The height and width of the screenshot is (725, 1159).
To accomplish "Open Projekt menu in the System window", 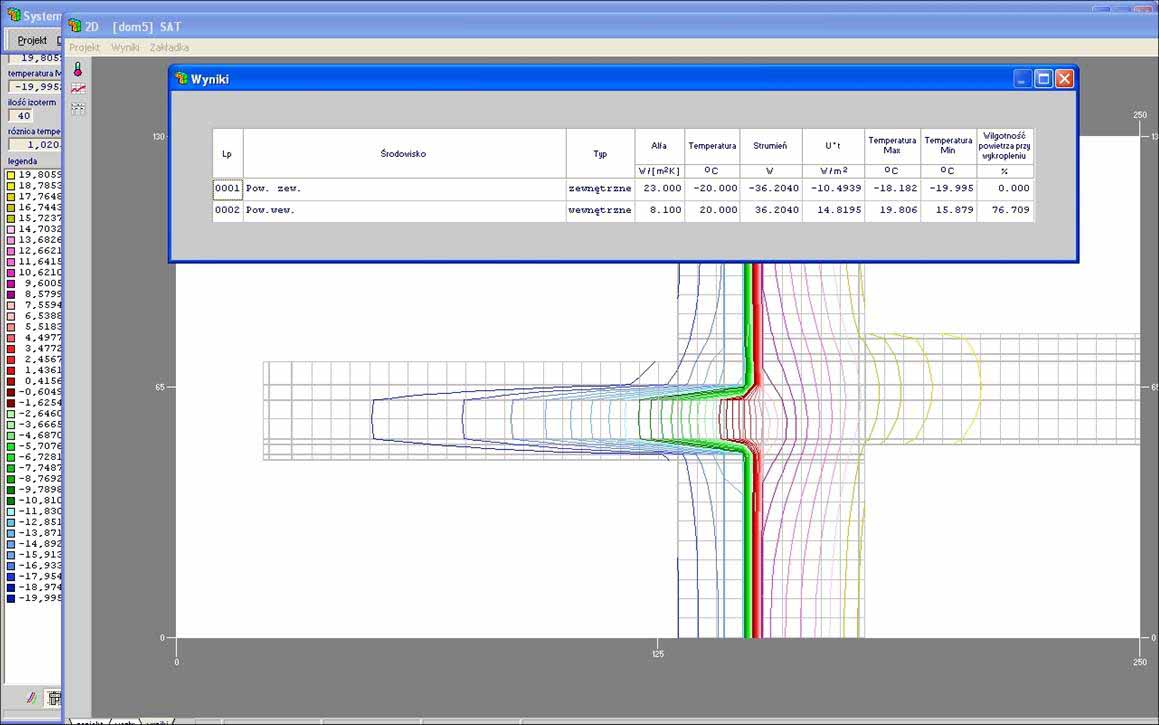I will click(x=32, y=40).
